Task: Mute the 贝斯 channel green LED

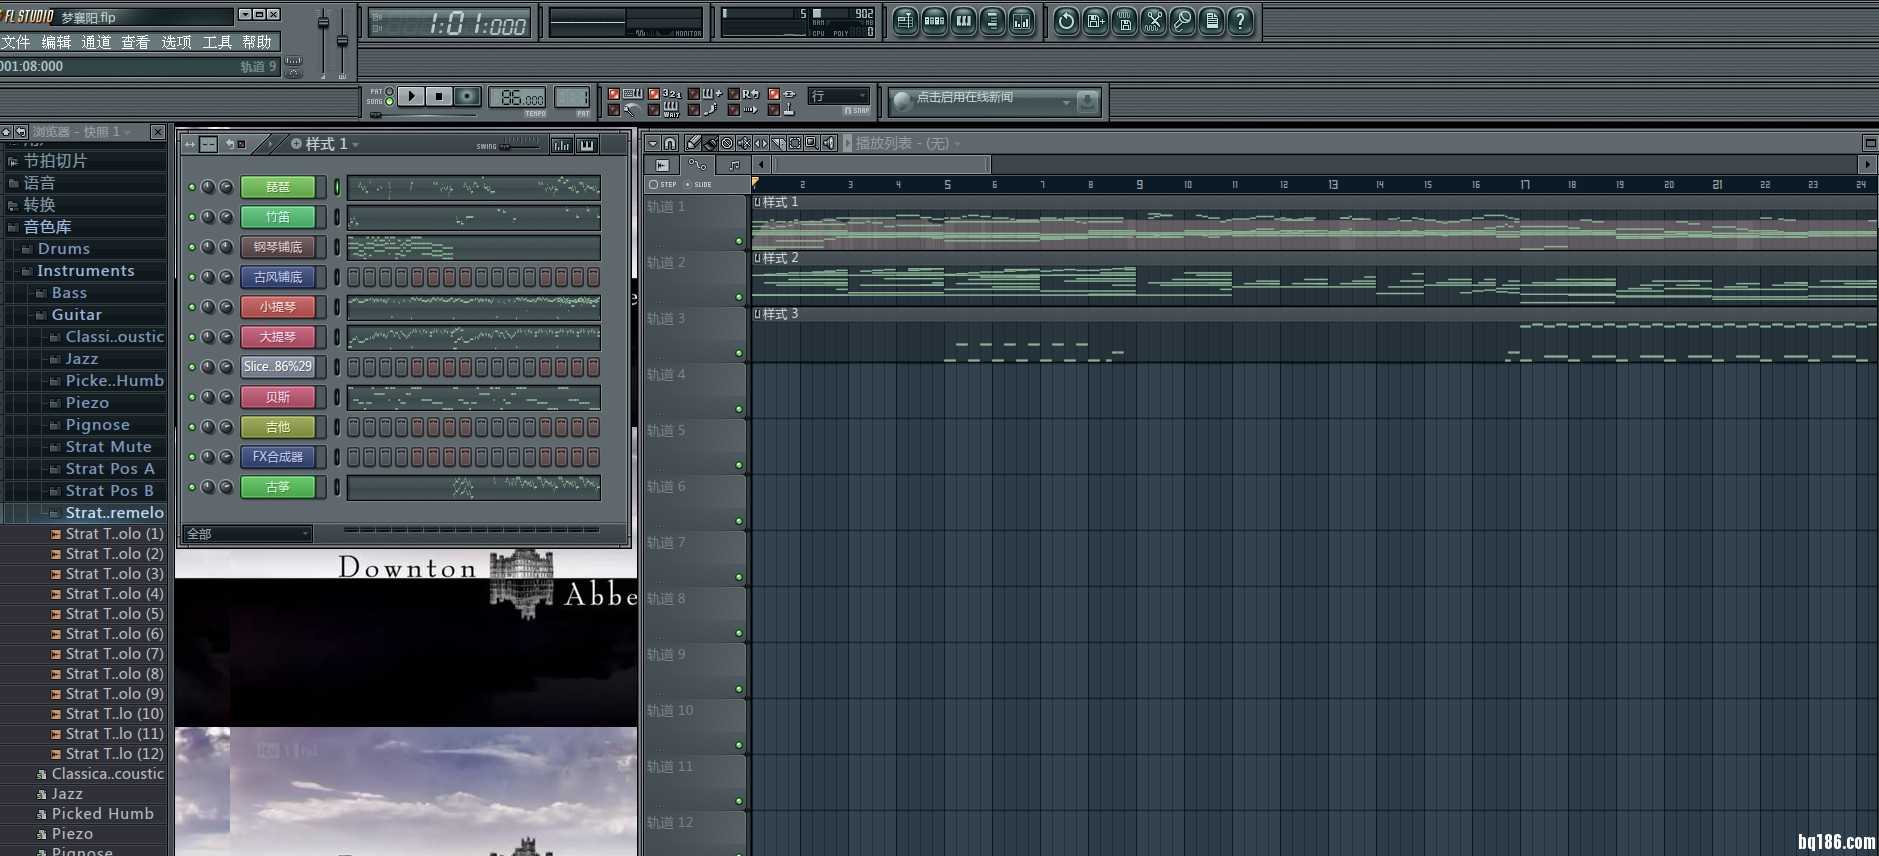Action: 192,397
